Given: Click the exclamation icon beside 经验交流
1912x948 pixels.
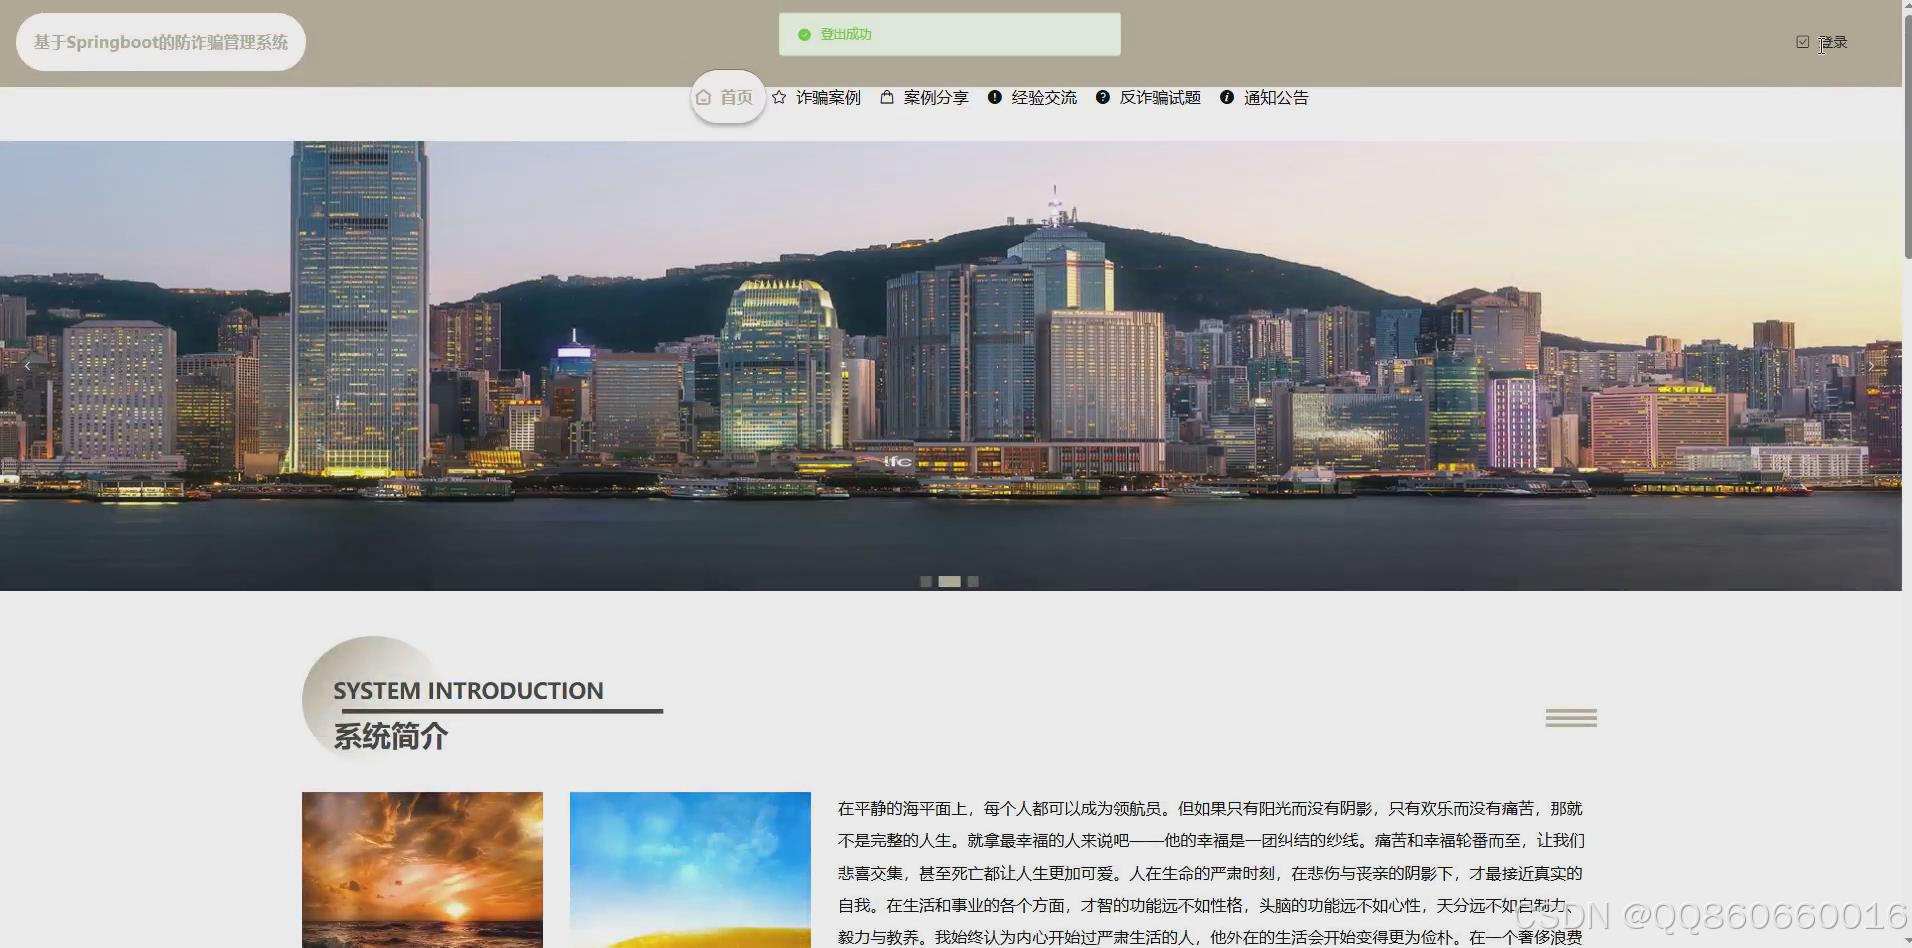Looking at the screenshot, I should (994, 97).
